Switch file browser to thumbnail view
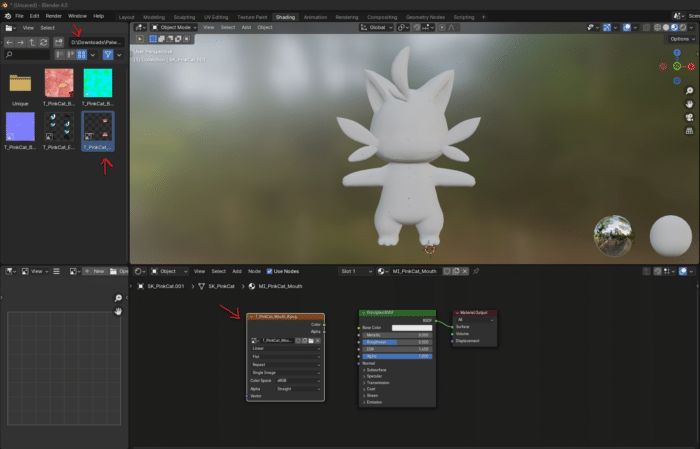700x449 pixels. 81,55
